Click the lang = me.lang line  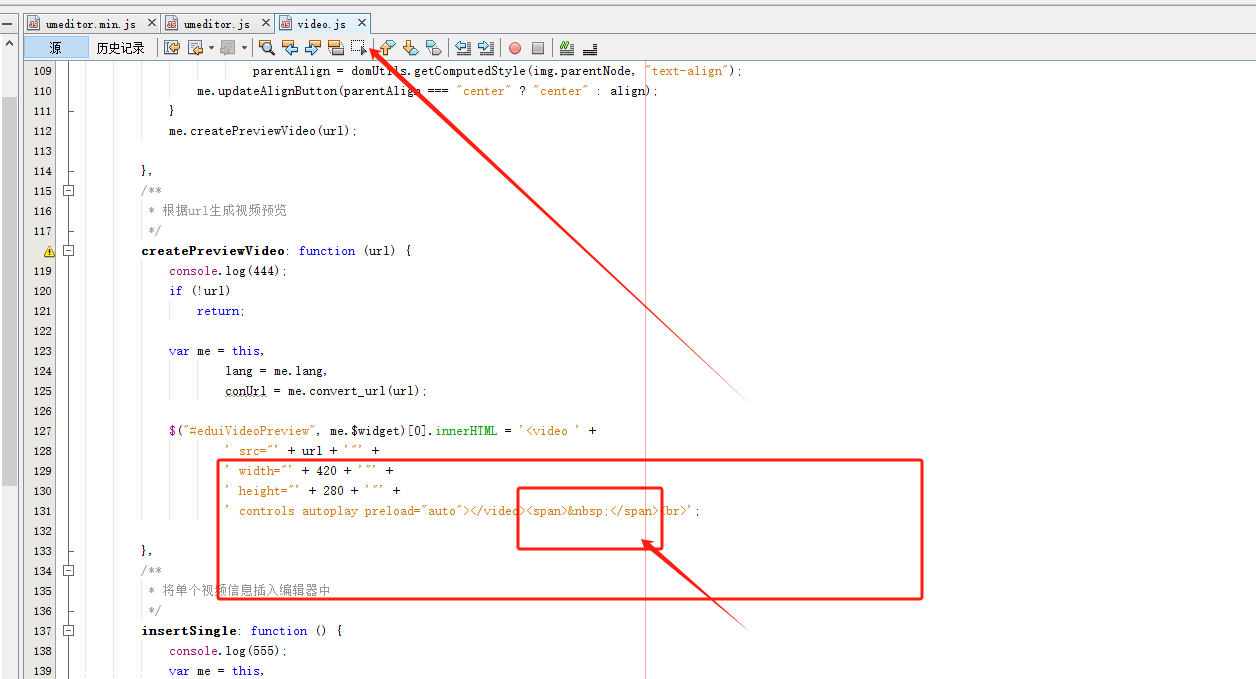(x=276, y=371)
